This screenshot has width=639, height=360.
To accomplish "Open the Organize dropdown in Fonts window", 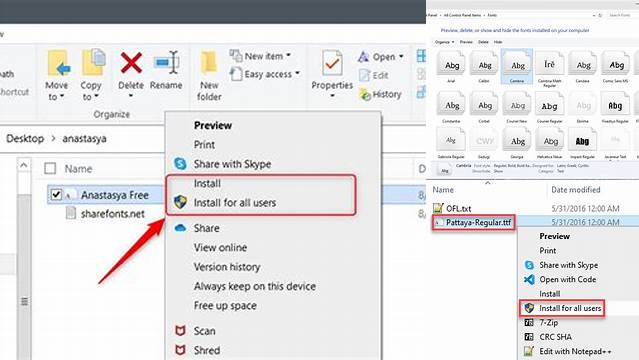I will (x=444, y=42).
